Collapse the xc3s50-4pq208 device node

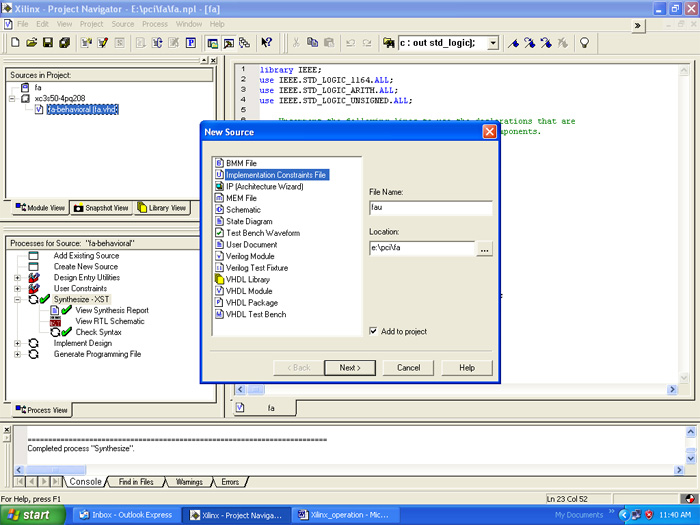point(12,98)
